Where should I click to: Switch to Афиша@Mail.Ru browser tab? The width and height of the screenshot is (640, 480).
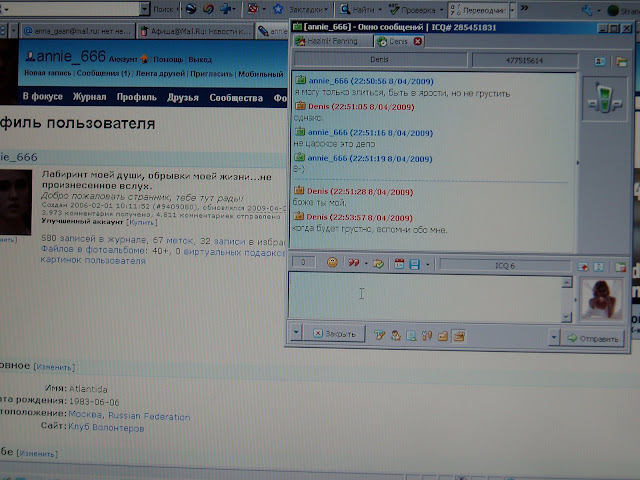[195, 31]
